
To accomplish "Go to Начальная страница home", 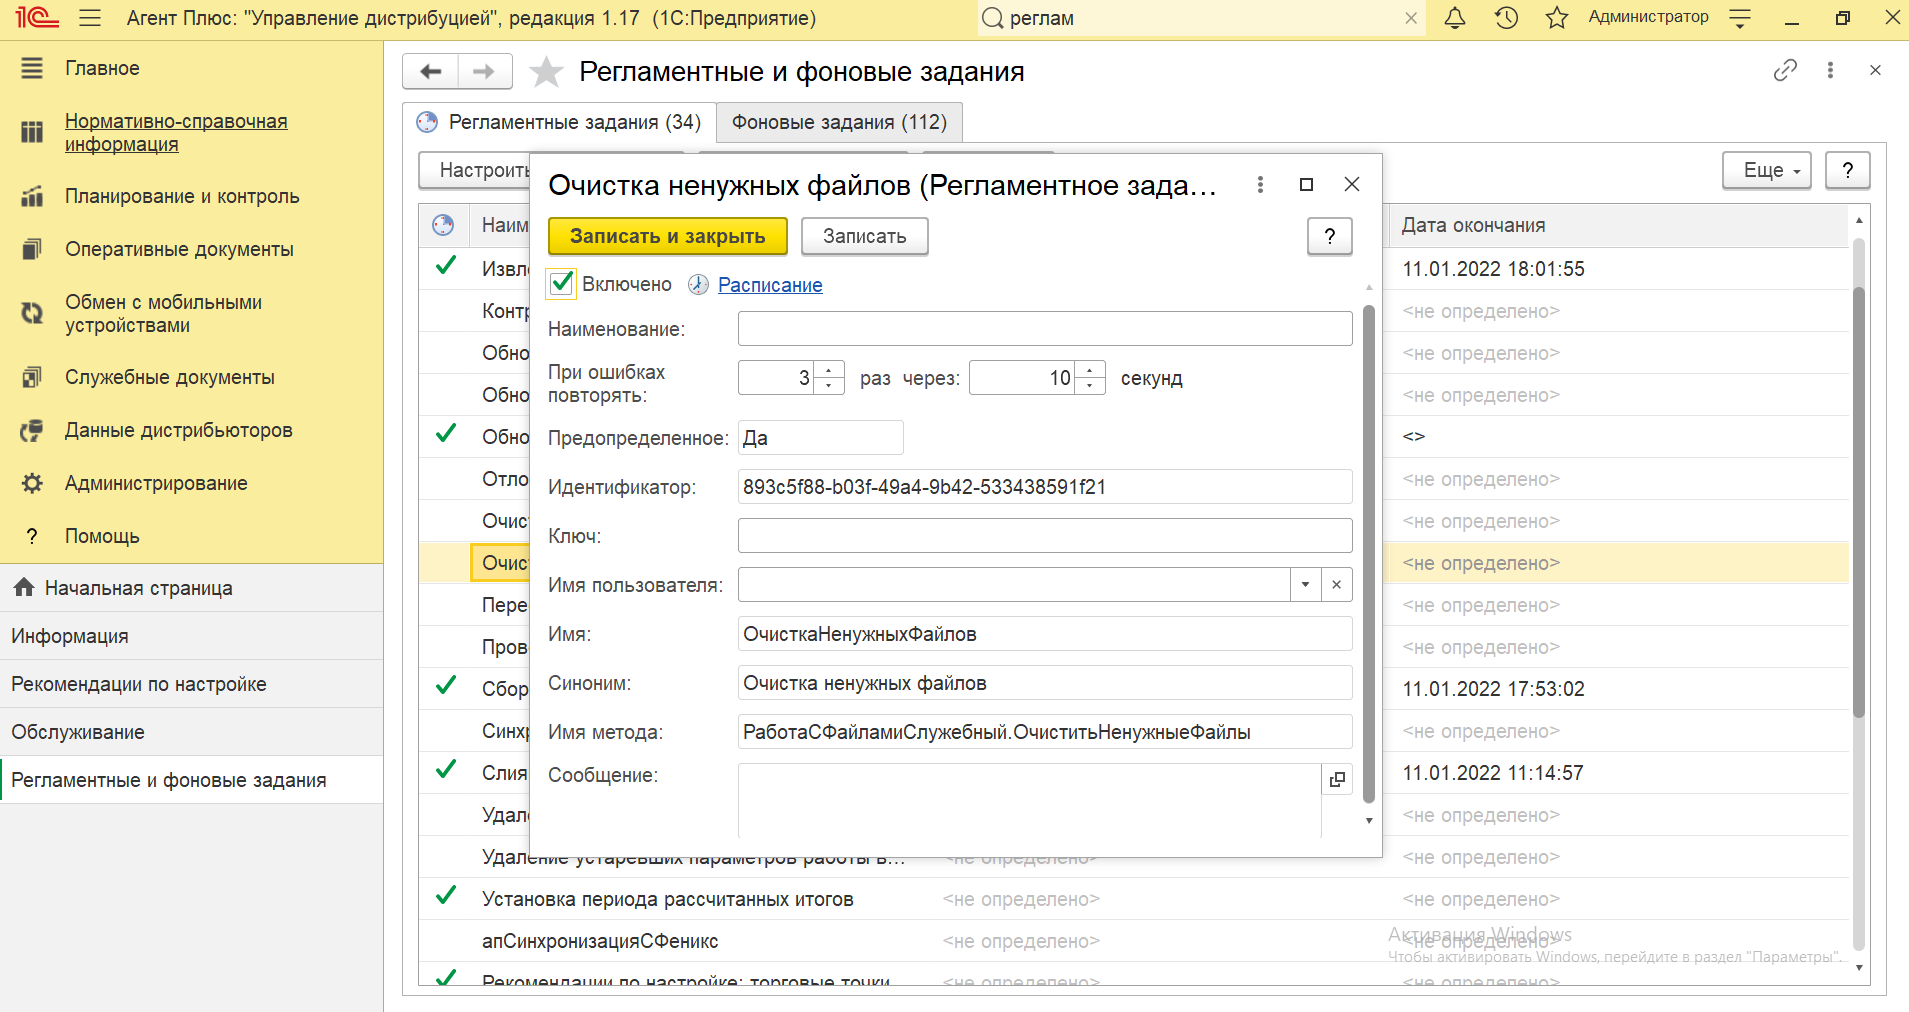I will 192,588.
